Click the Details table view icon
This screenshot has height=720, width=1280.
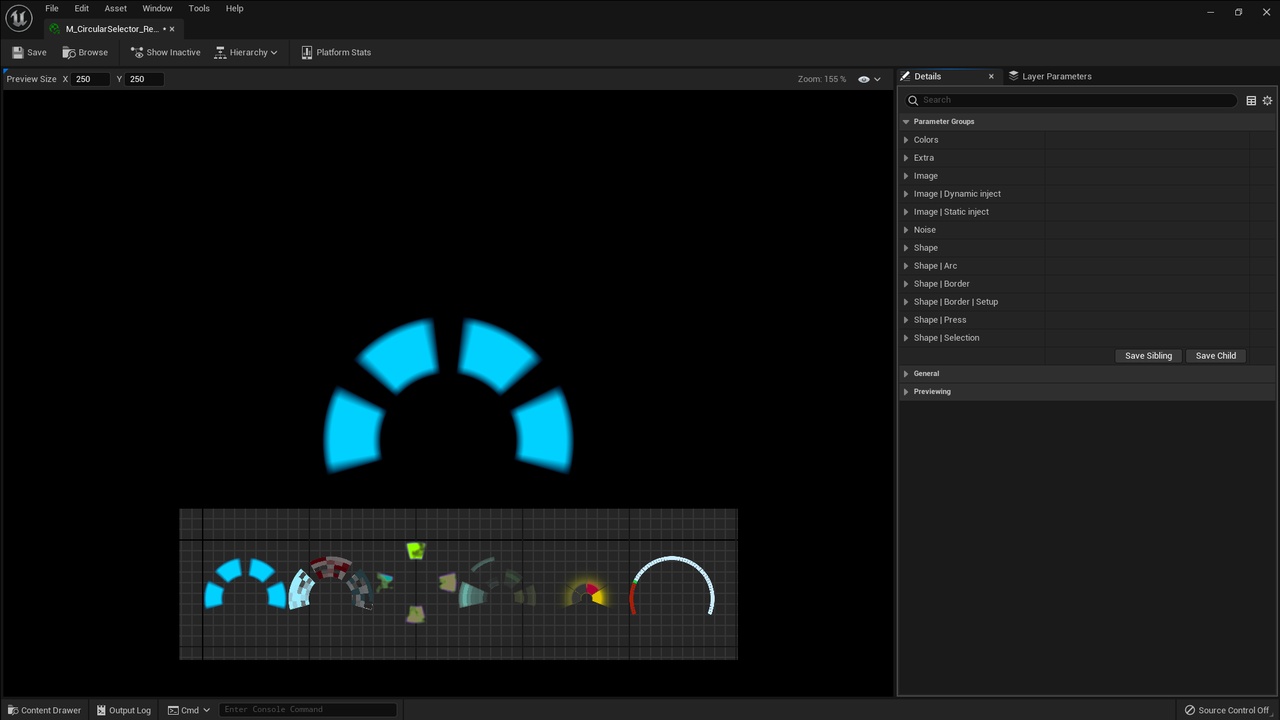(x=1251, y=100)
